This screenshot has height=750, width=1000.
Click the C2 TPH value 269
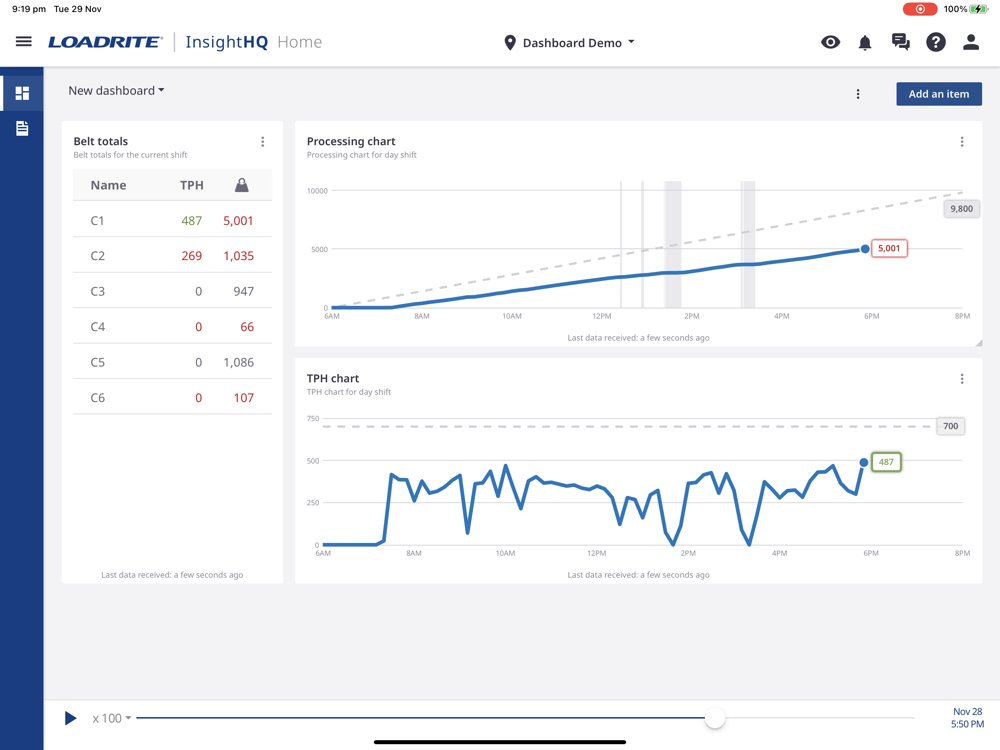point(191,256)
